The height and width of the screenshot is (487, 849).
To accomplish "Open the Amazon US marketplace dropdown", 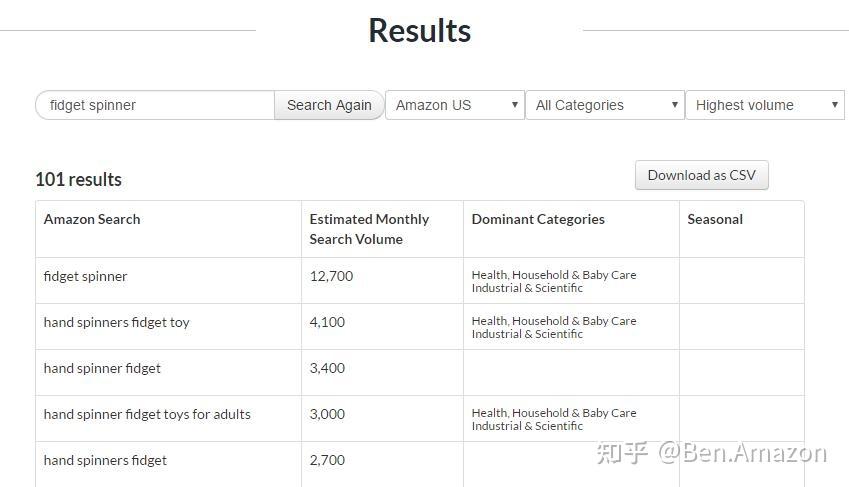I will coord(455,105).
